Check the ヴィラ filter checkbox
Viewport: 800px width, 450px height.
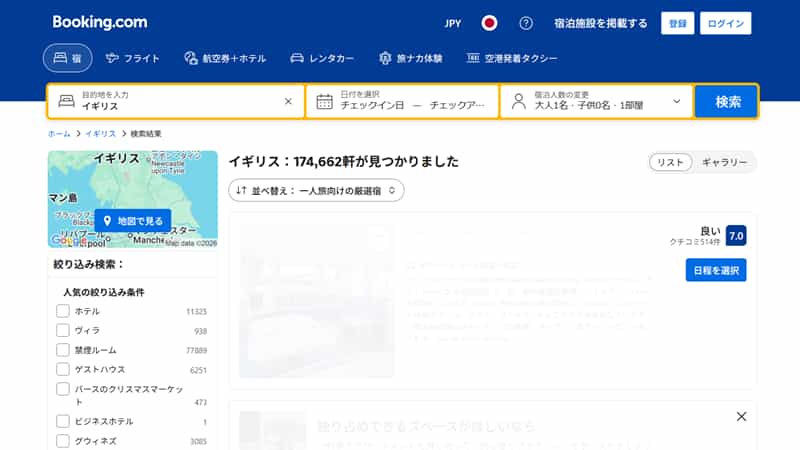tap(63, 330)
